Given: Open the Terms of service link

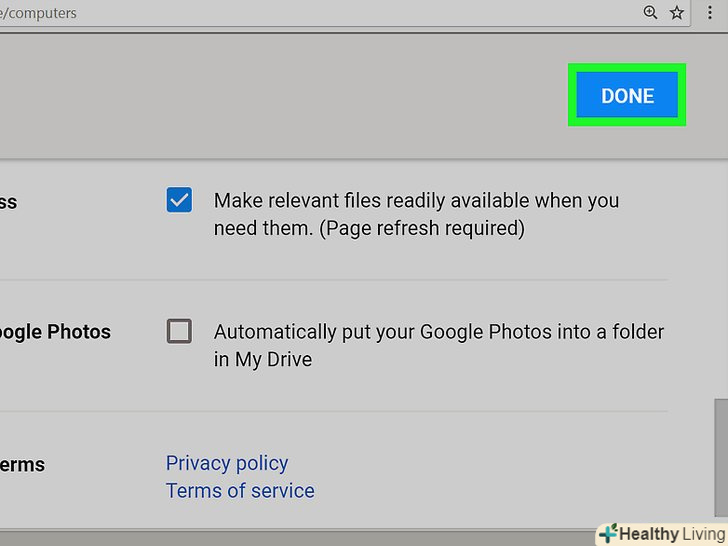Looking at the screenshot, I should click(240, 491).
